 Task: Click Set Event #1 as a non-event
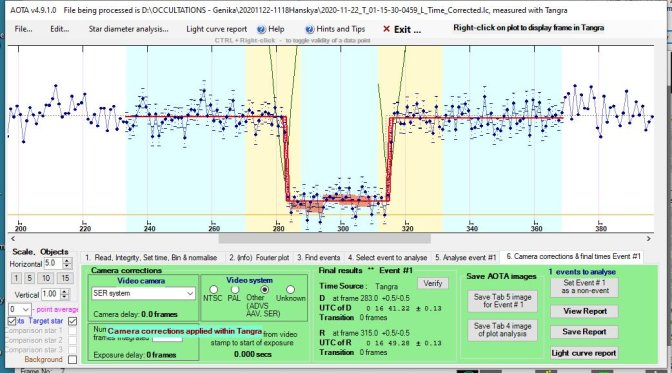pyautogui.click(x=585, y=287)
